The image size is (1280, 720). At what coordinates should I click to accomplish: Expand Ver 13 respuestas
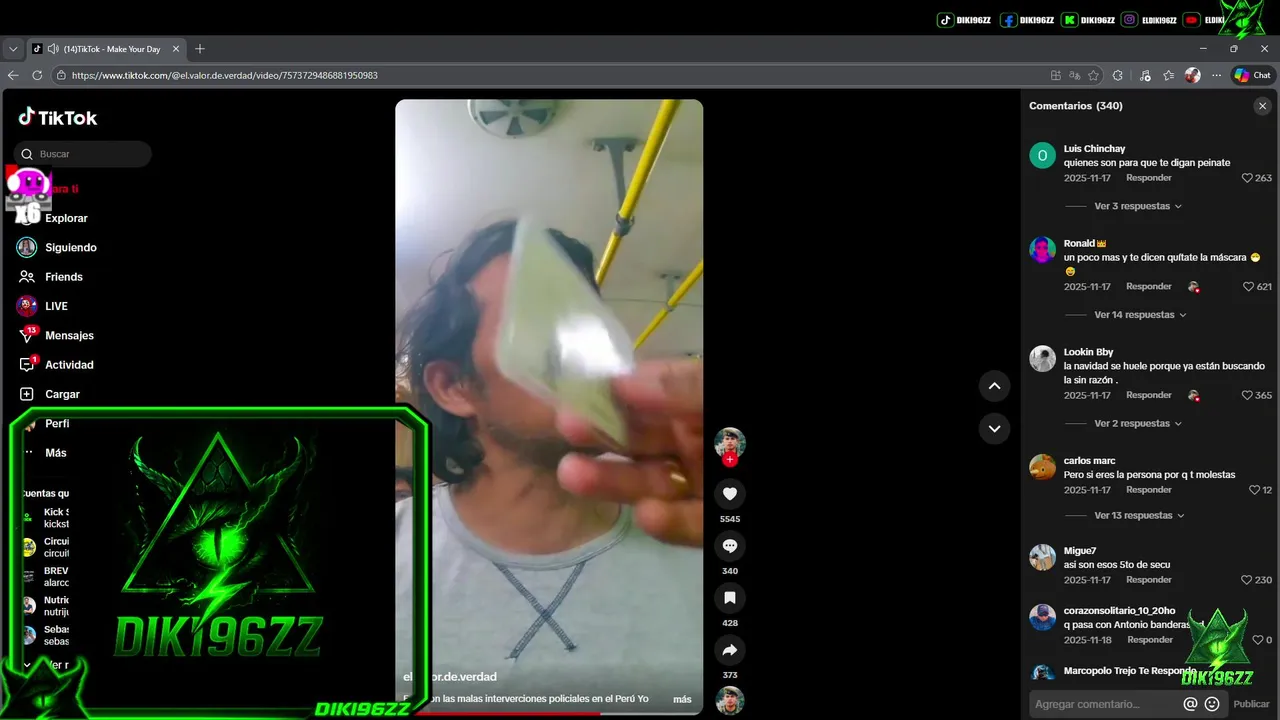click(x=1140, y=516)
